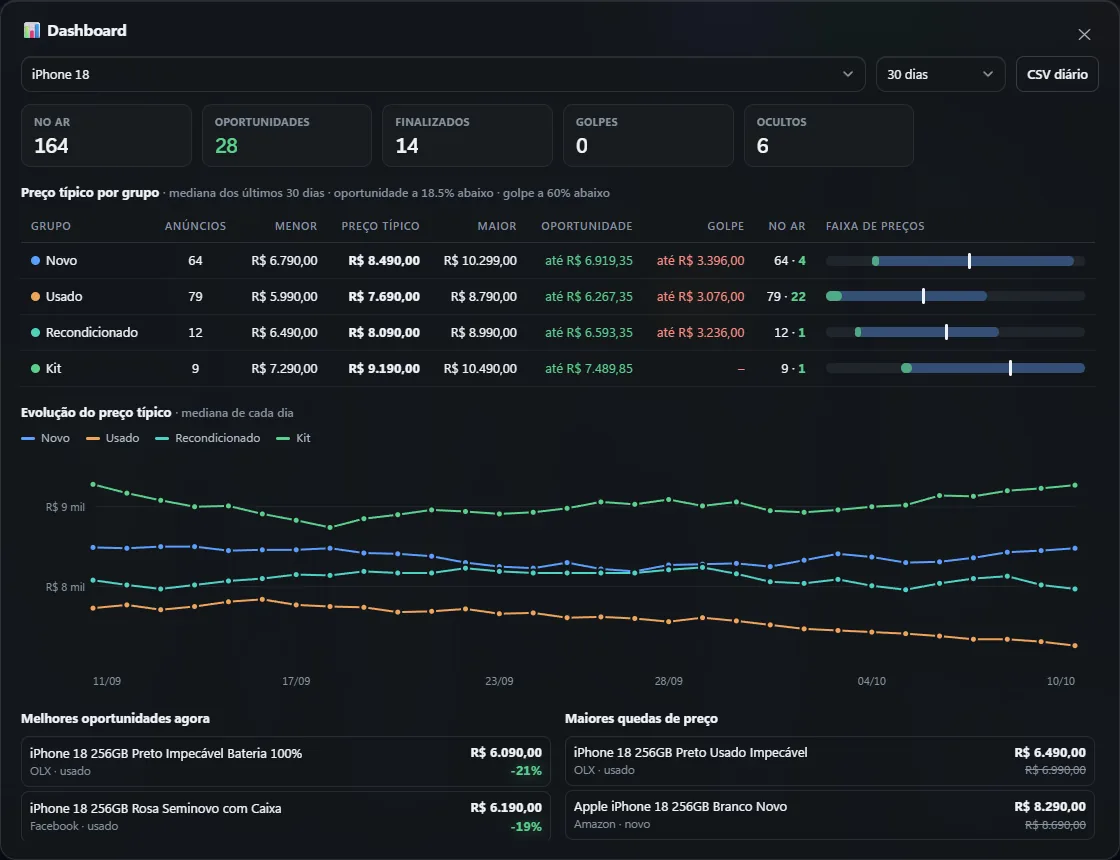Open the iPhone 18 product dropdown
Viewport: 1120px width, 860px height.
(443, 74)
